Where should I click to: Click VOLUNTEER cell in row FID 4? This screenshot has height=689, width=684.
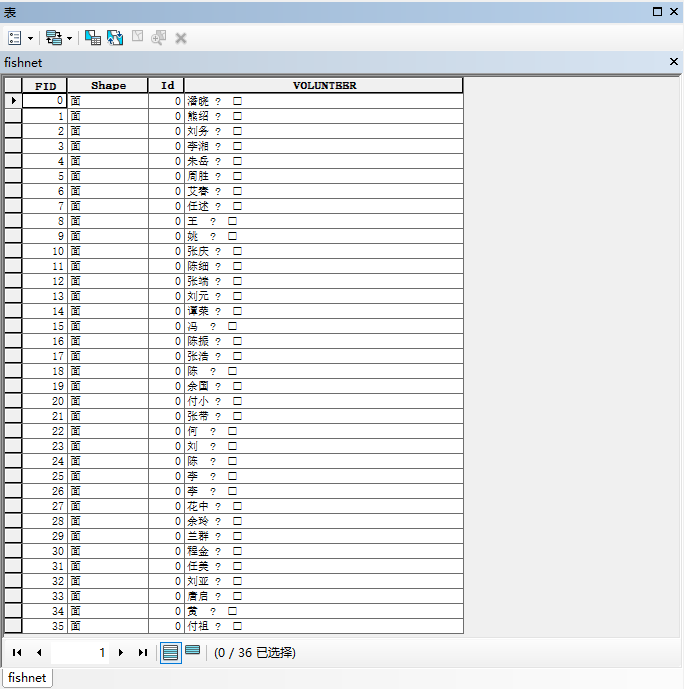point(324,161)
